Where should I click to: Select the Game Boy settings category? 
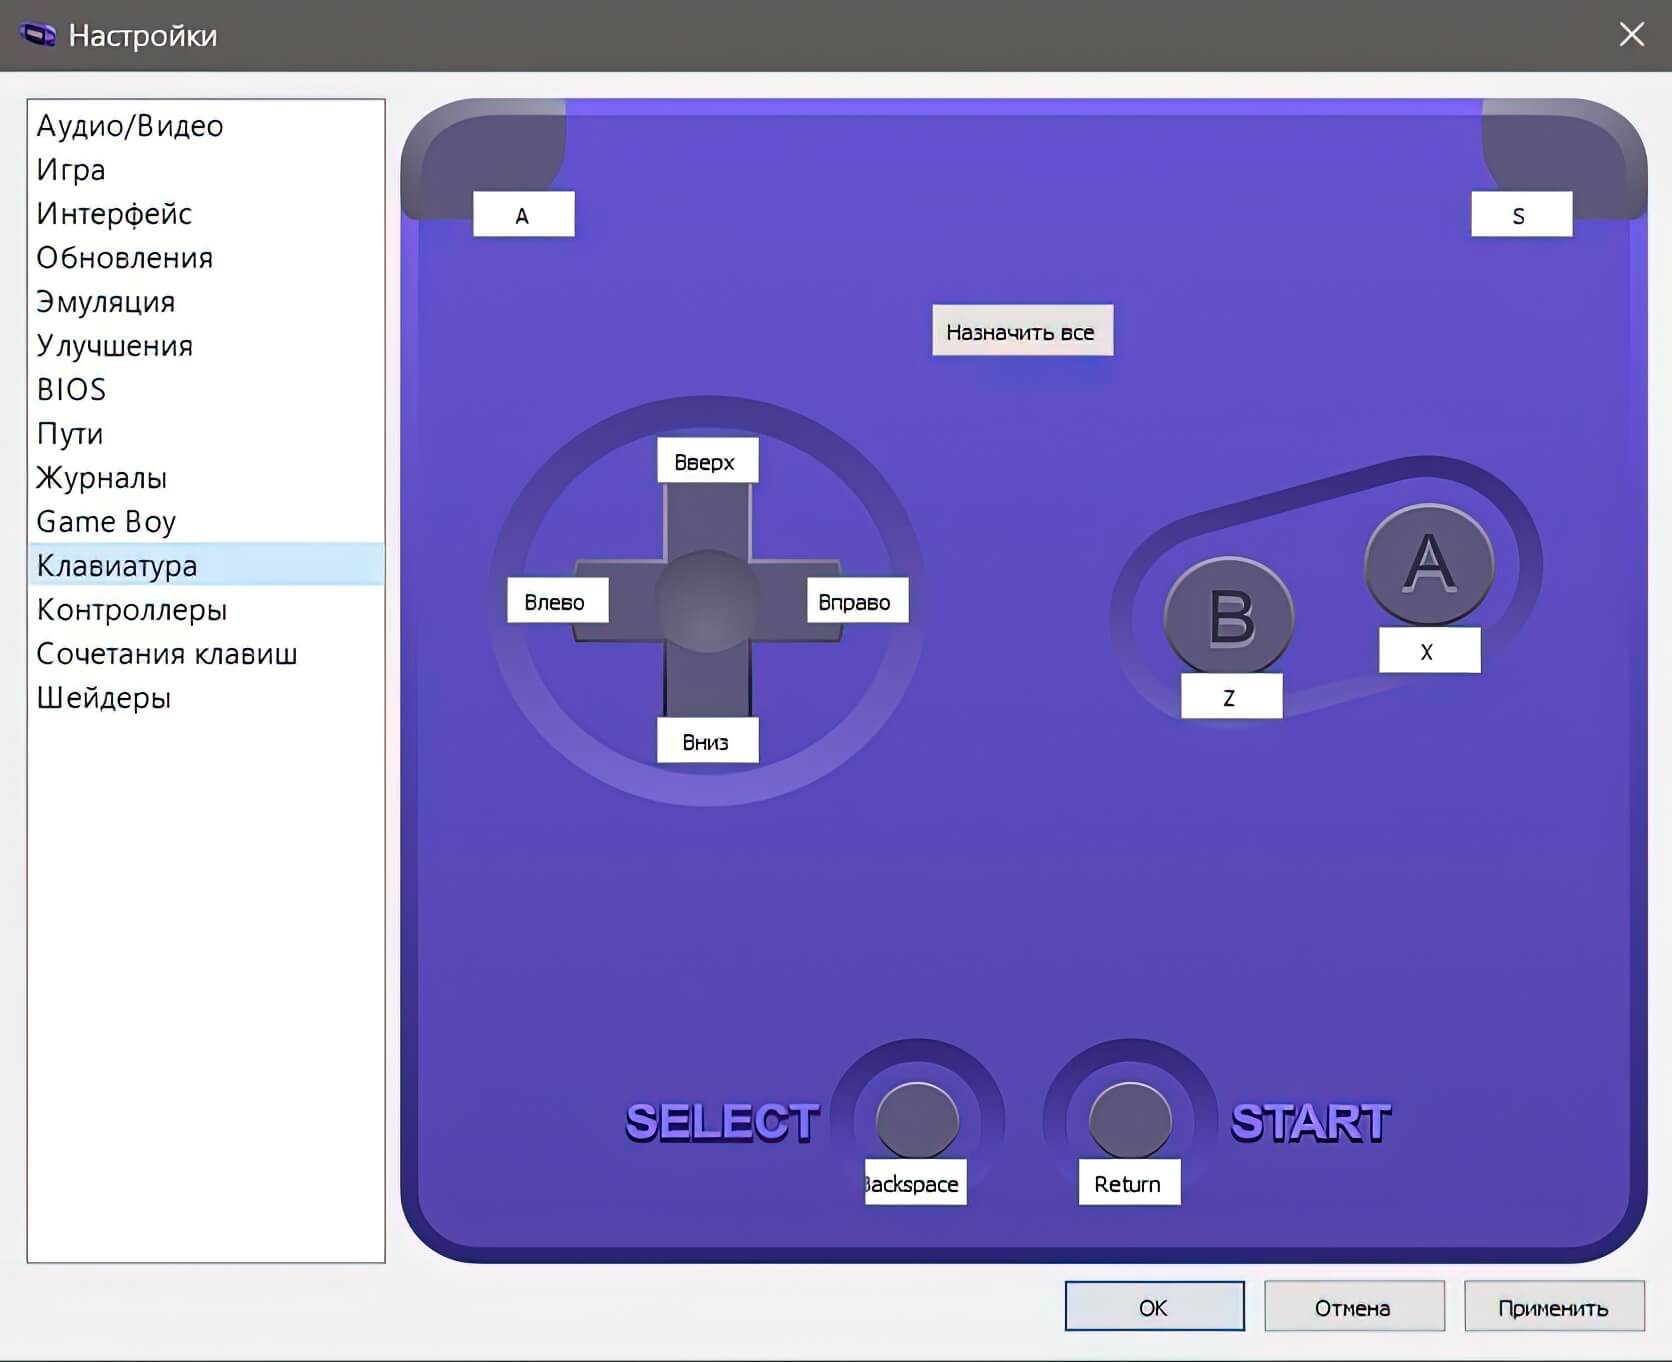click(106, 522)
